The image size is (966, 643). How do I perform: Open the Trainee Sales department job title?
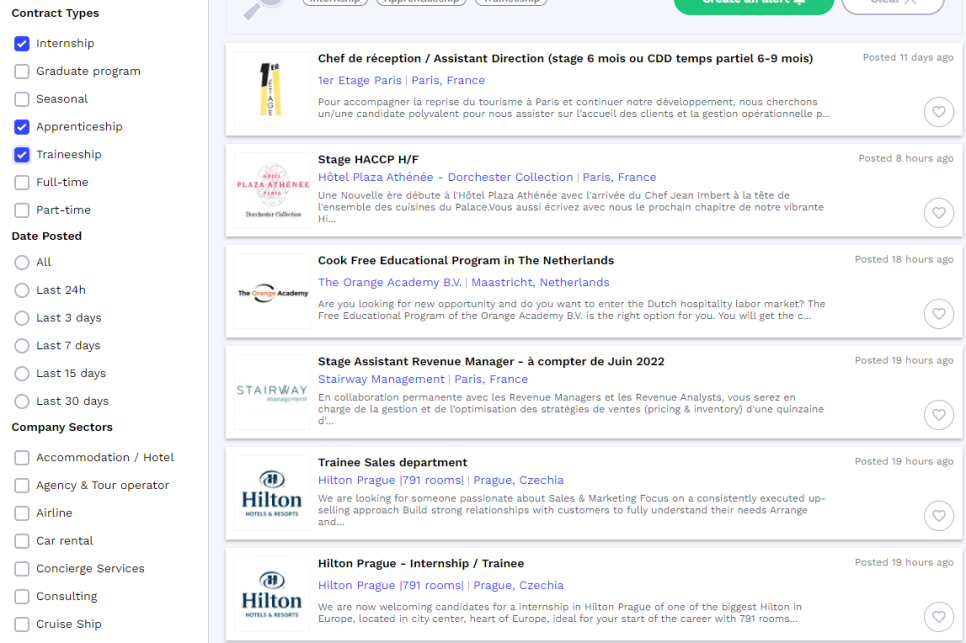click(x=392, y=463)
